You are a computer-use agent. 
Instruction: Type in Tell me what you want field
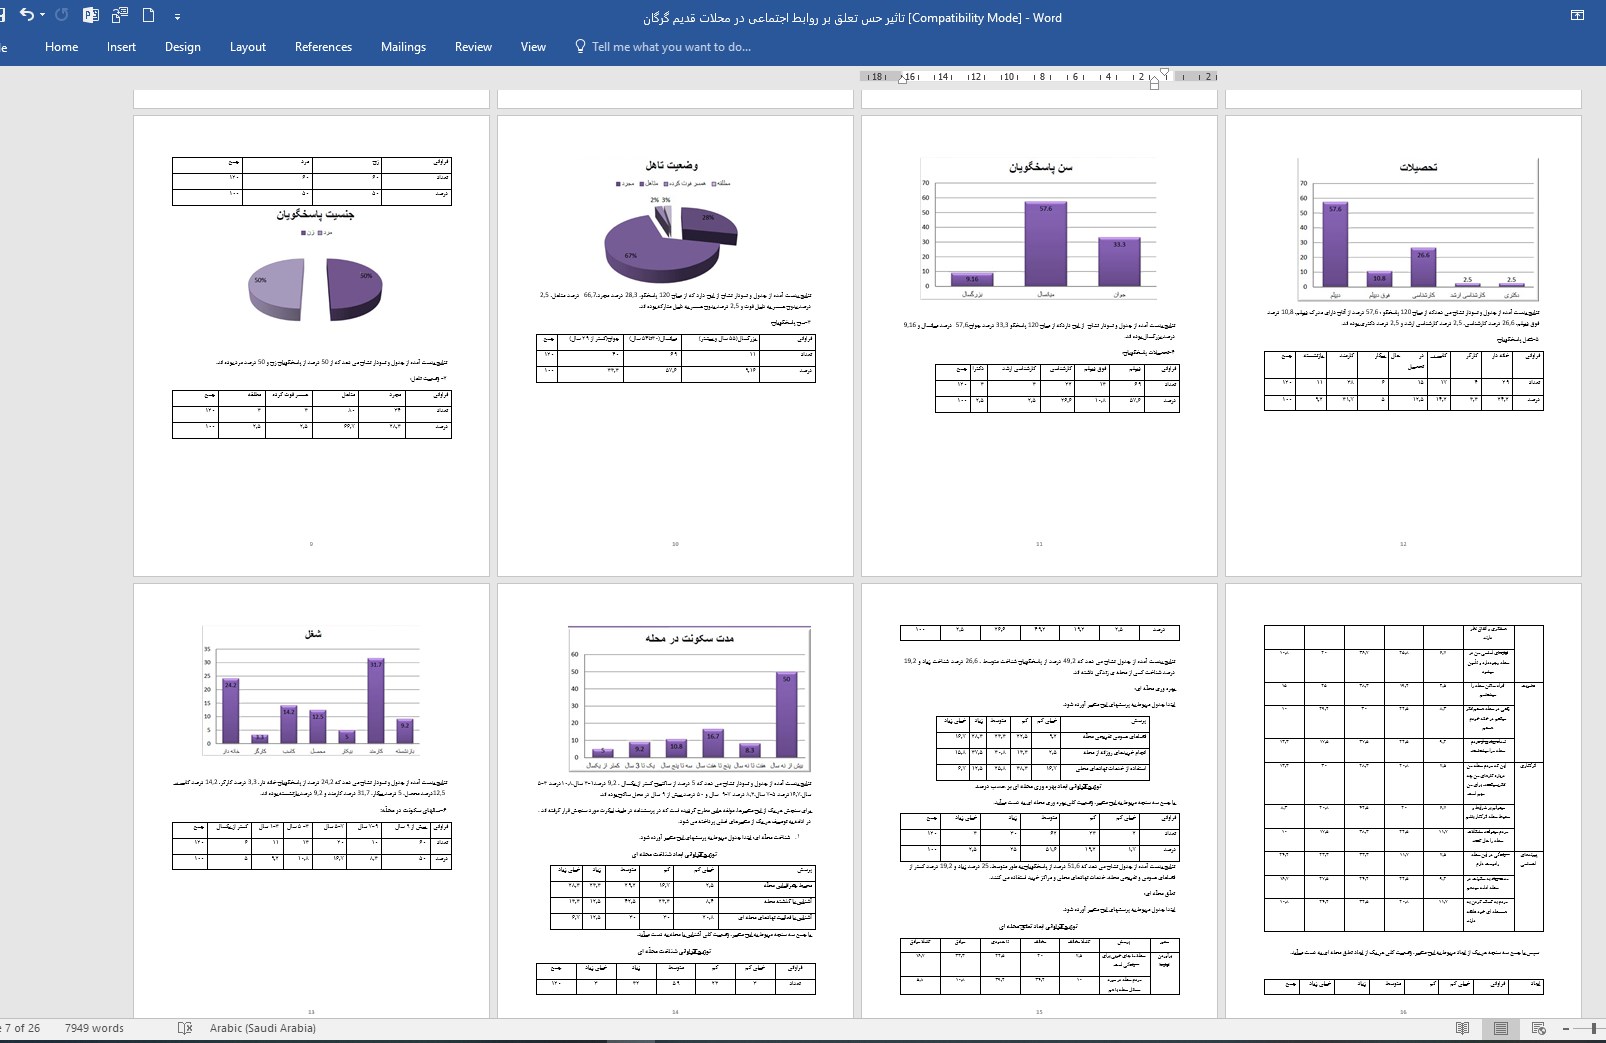[x=670, y=47]
